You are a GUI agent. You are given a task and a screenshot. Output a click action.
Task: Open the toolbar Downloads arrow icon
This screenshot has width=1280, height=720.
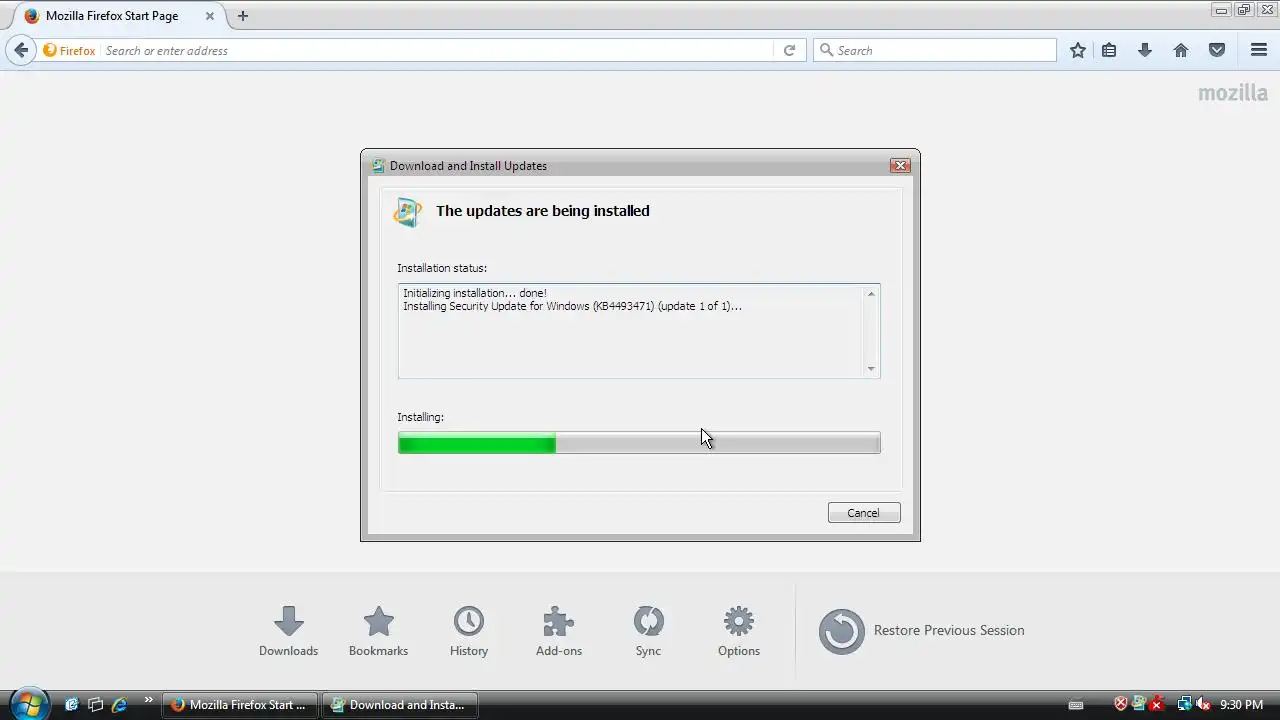[1145, 50]
